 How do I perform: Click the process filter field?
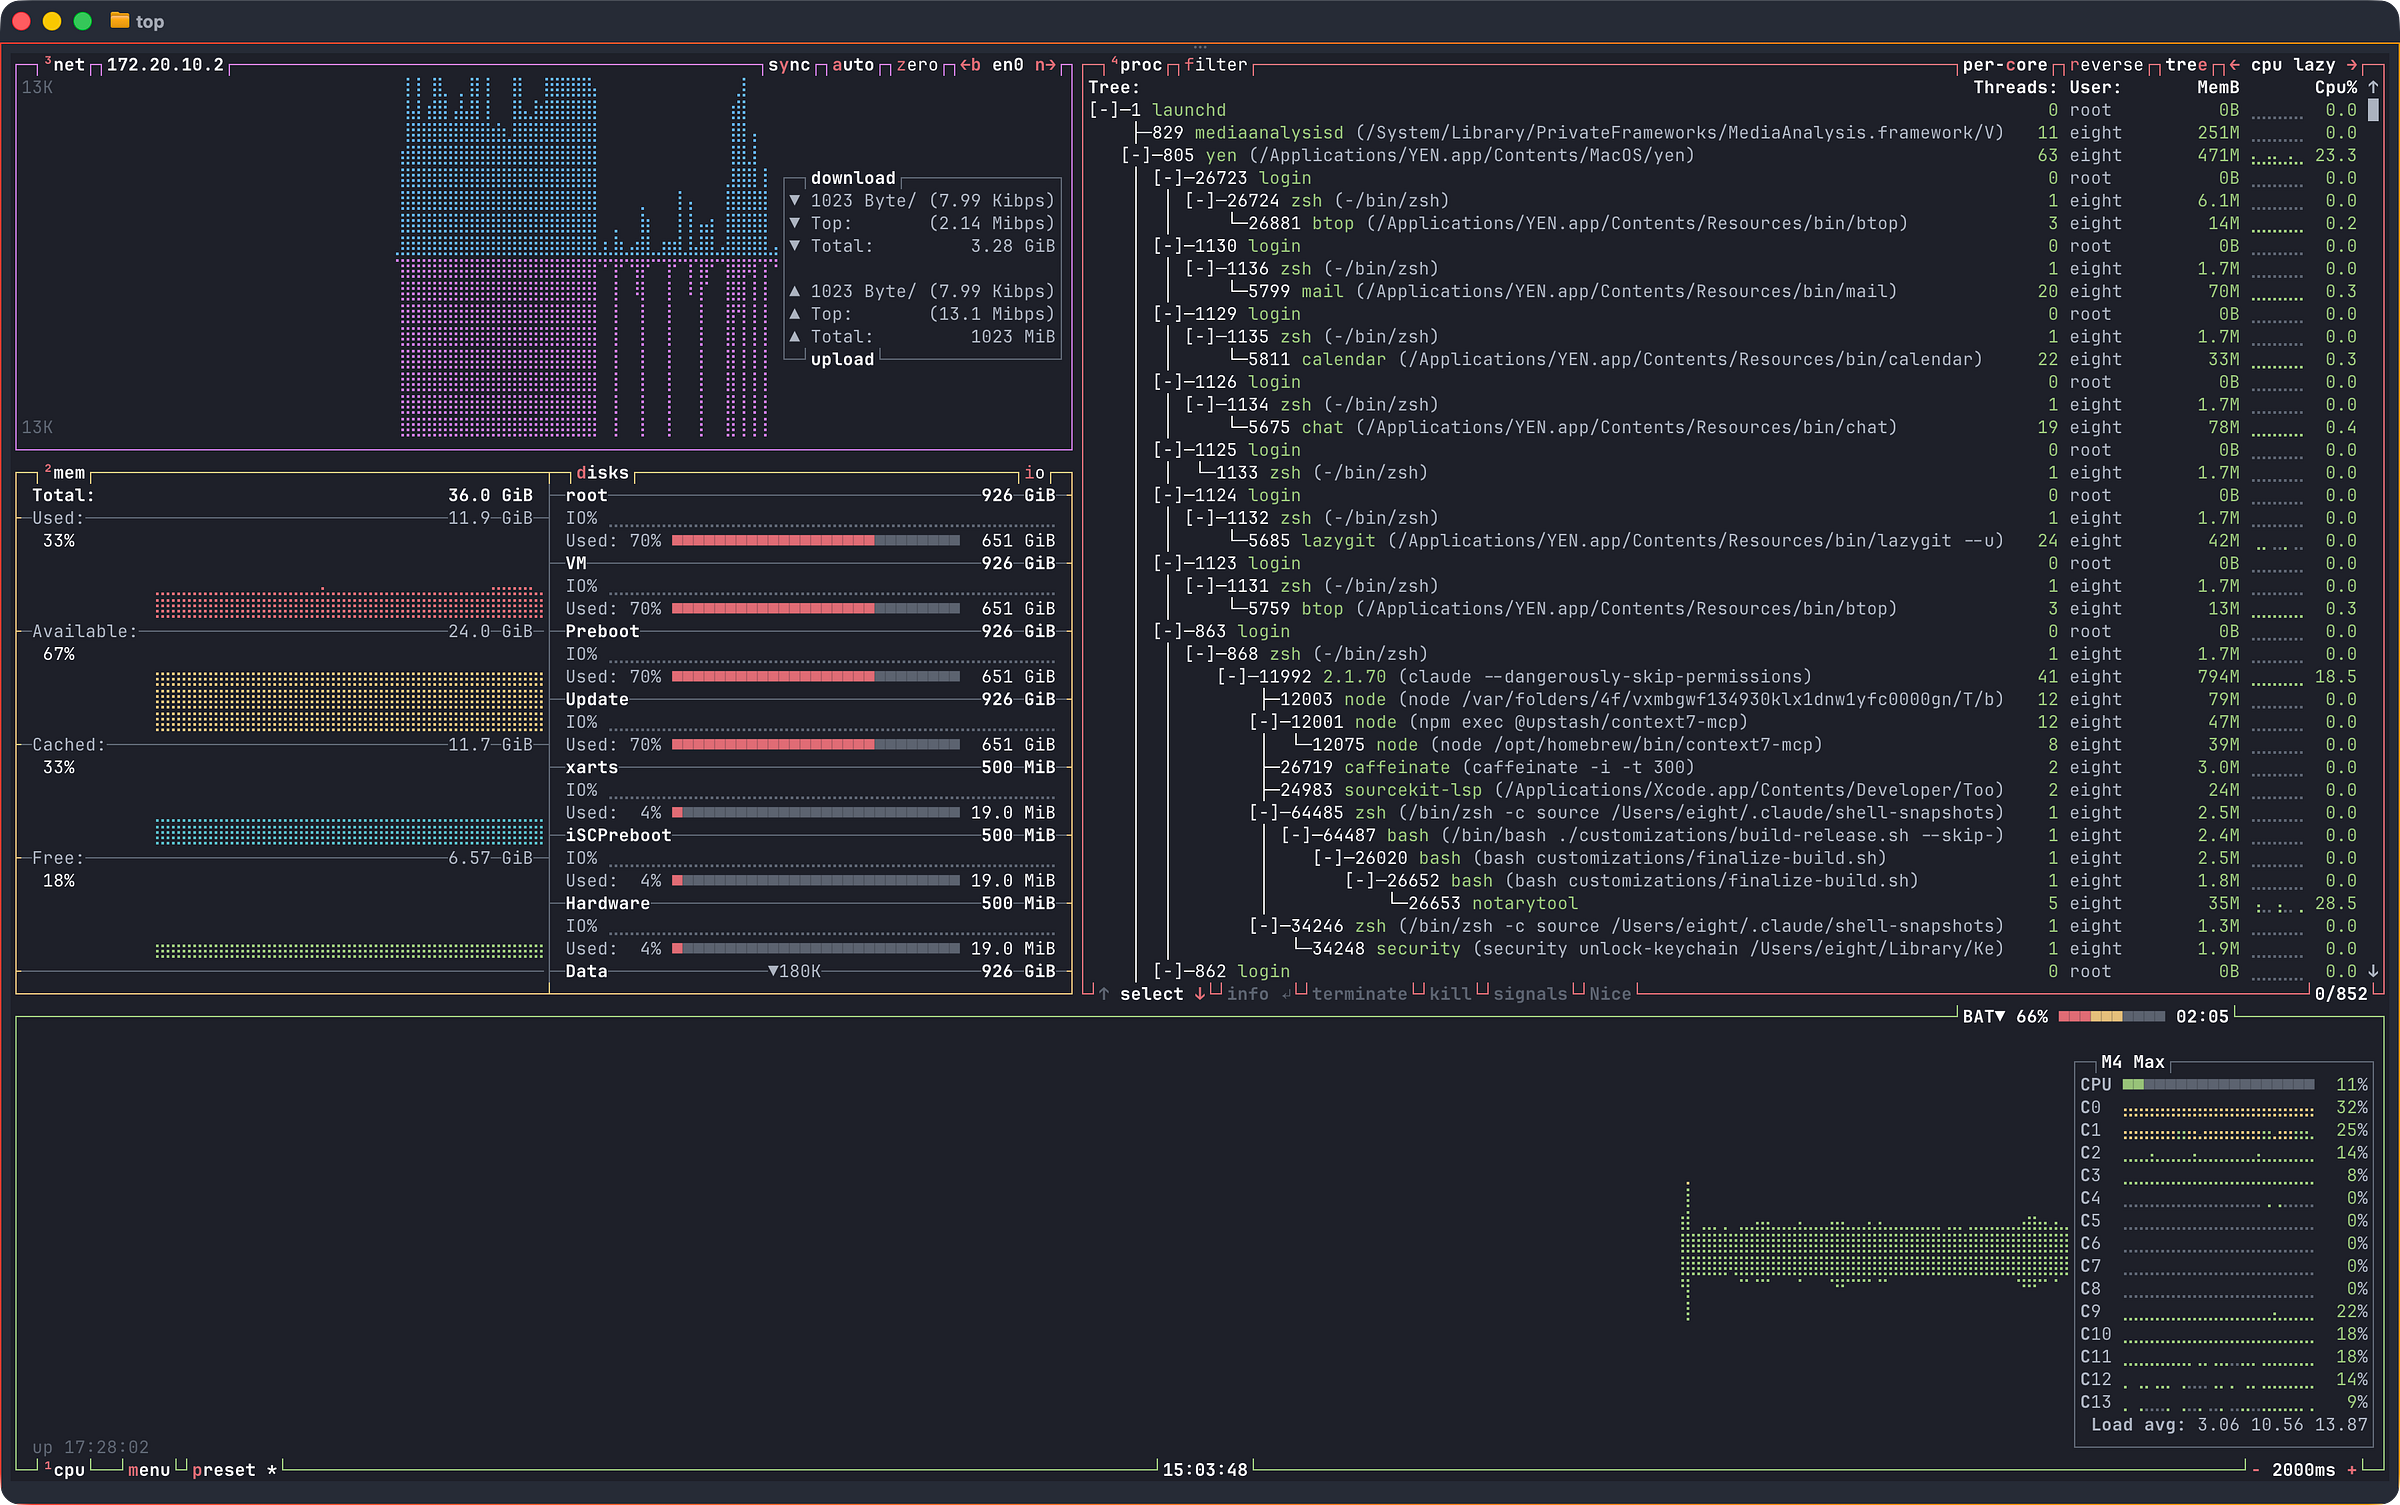click(x=1215, y=65)
